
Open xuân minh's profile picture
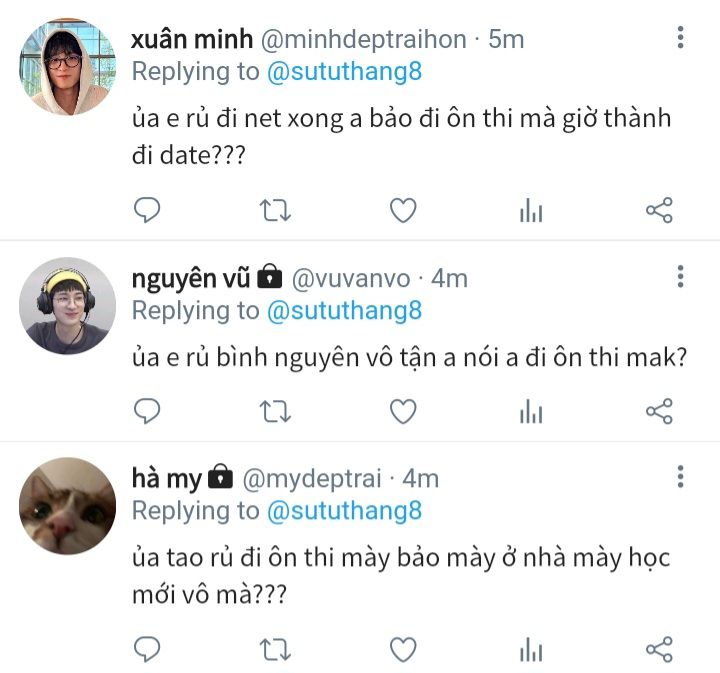point(68,67)
